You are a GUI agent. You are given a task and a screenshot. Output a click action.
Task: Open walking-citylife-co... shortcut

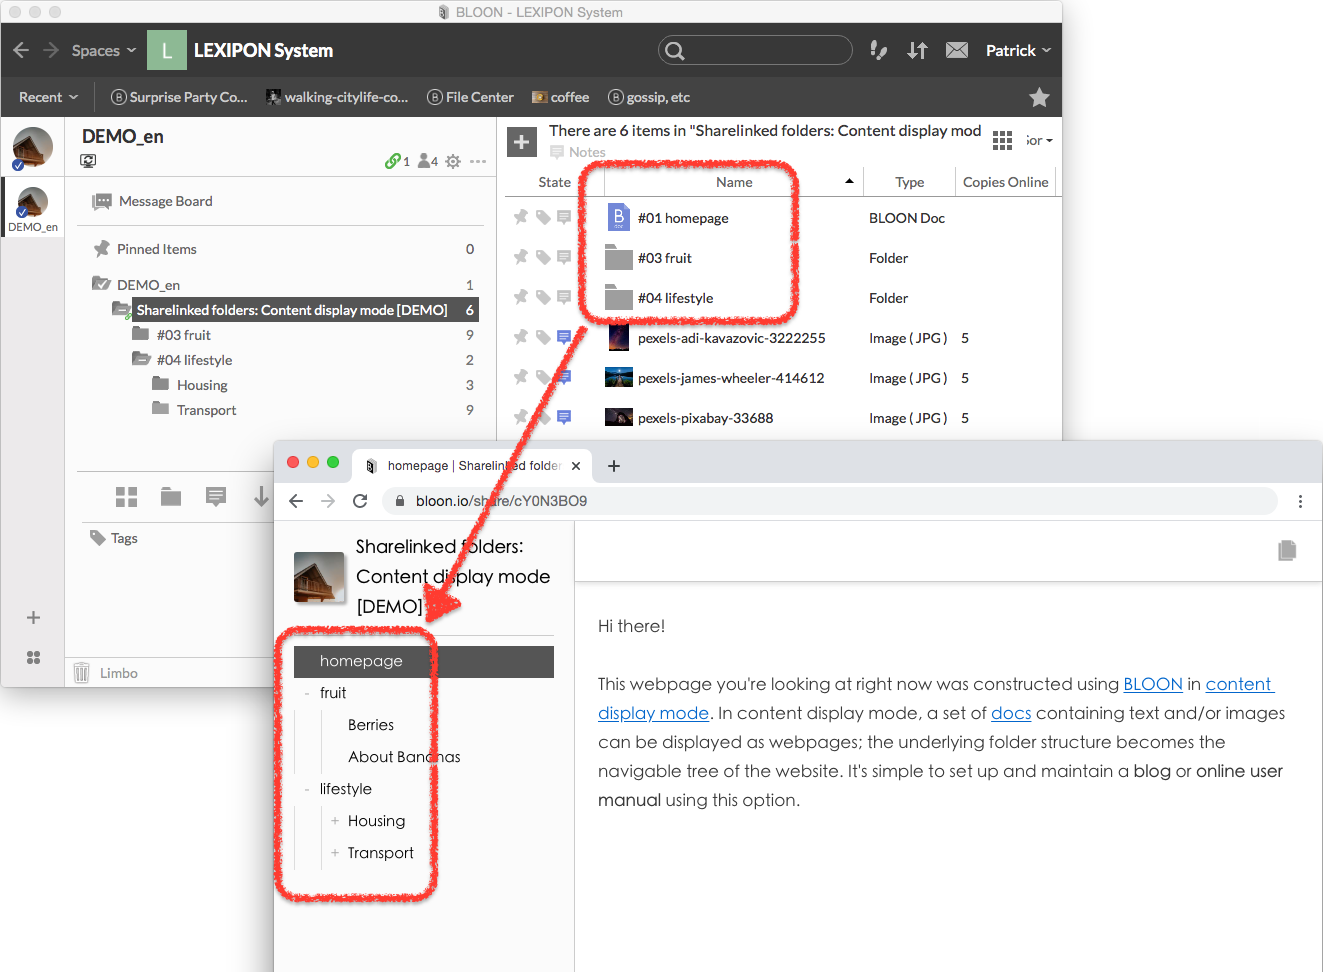337,97
